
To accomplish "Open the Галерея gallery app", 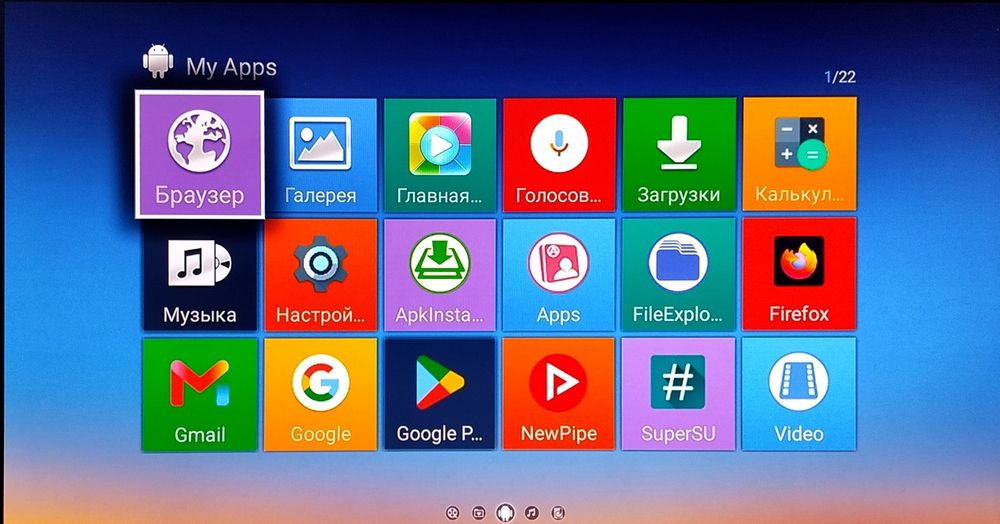I will pyautogui.click(x=320, y=155).
